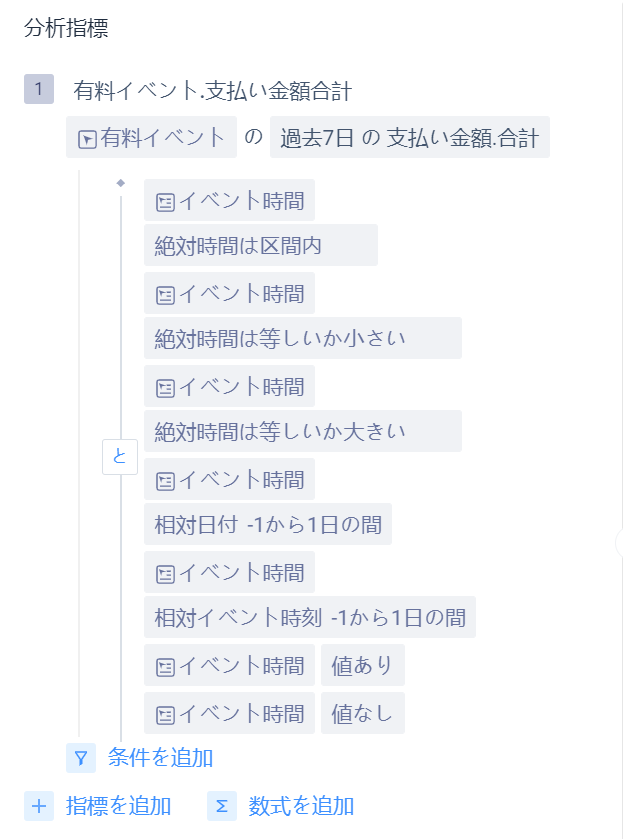Open the 有料イベント event dropdown
The image size is (623, 839).
pos(151,137)
